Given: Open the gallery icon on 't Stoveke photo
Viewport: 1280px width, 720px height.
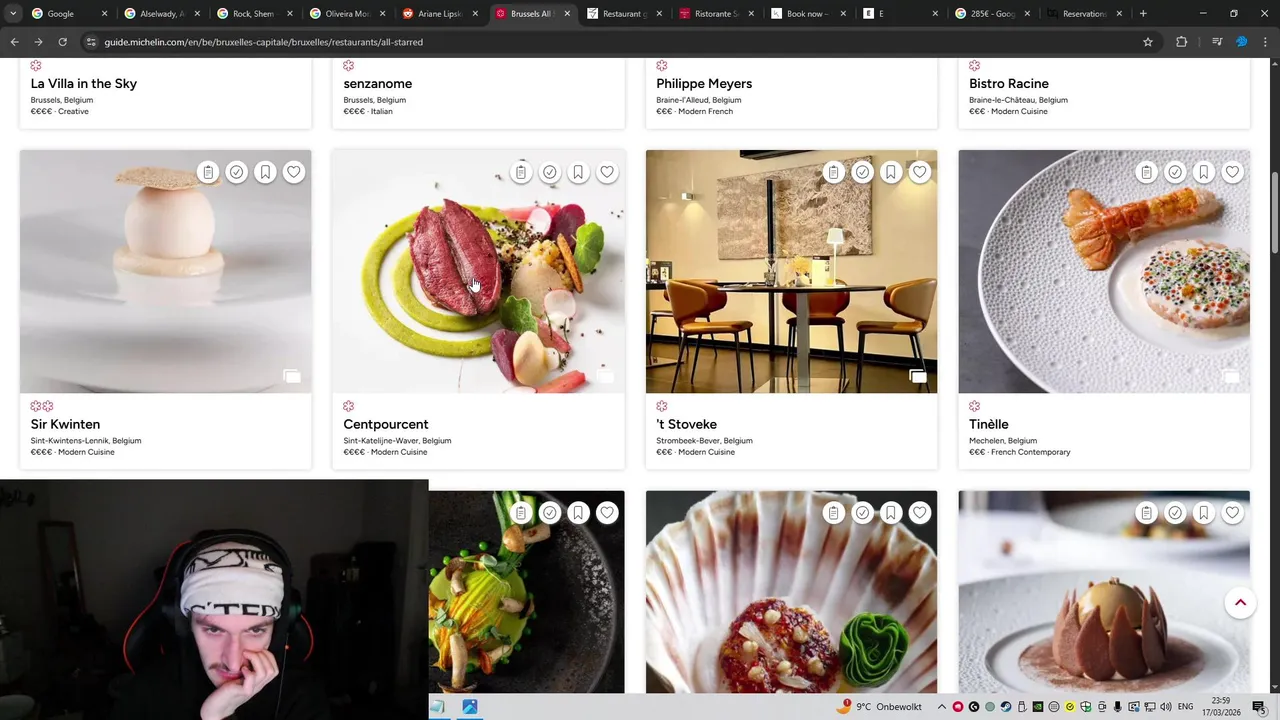Looking at the screenshot, I should tap(918, 376).
